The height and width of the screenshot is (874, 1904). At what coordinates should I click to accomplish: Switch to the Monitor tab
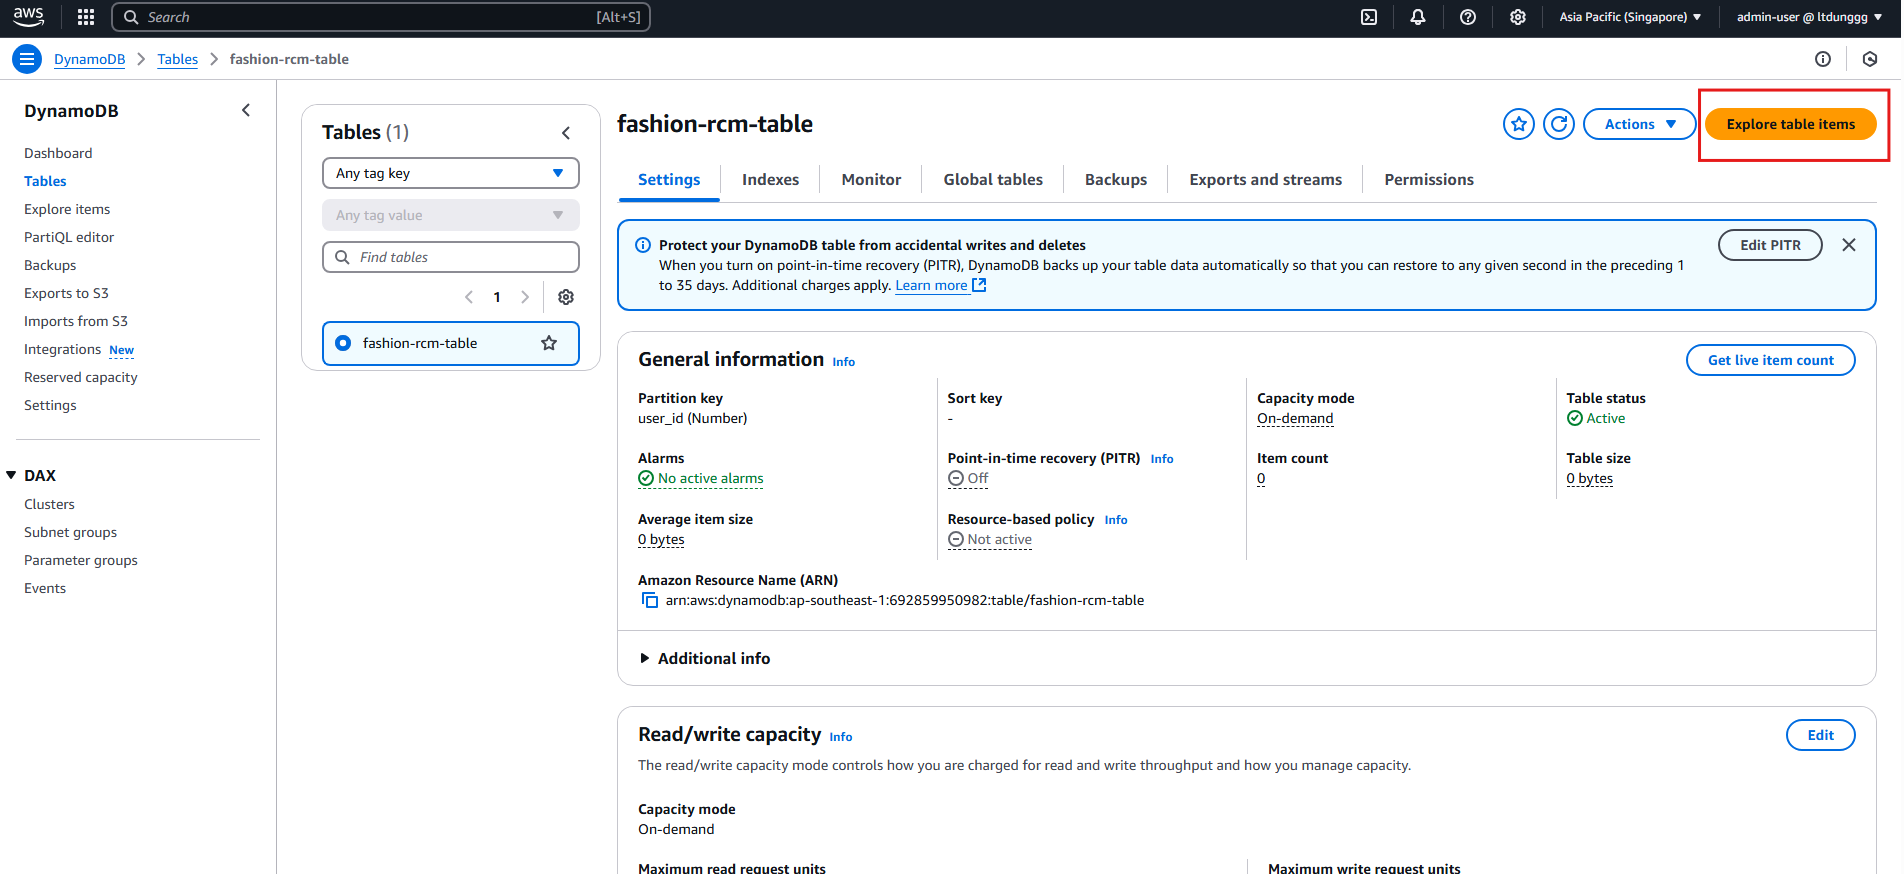tap(871, 180)
